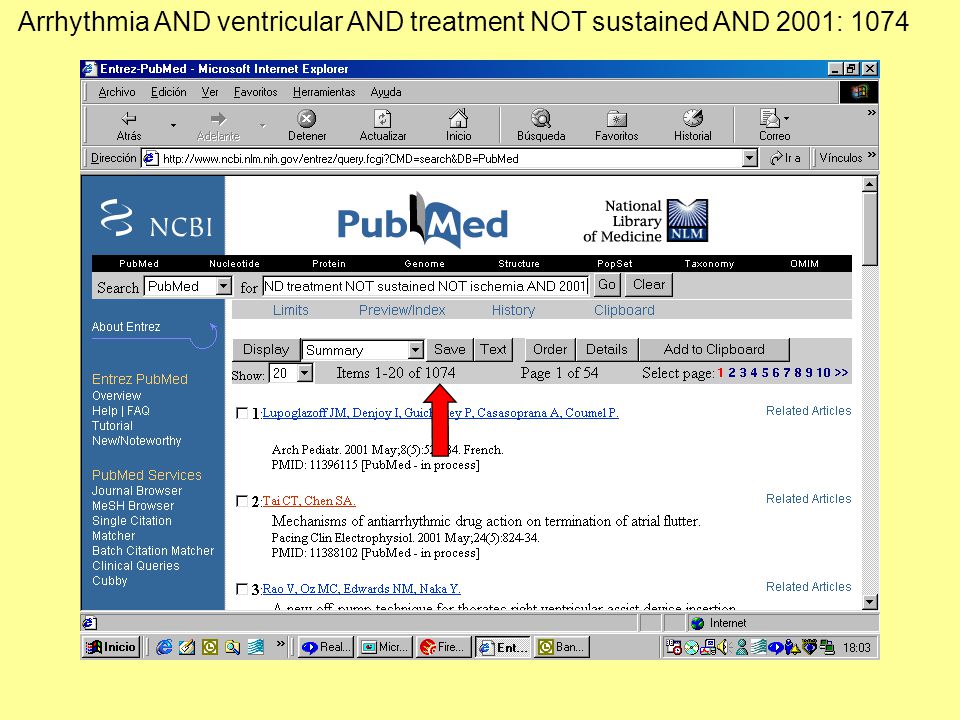This screenshot has height=720, width=960.
Task: Click the vertical scrollbar thumb
Action: (x=869, y=229)
